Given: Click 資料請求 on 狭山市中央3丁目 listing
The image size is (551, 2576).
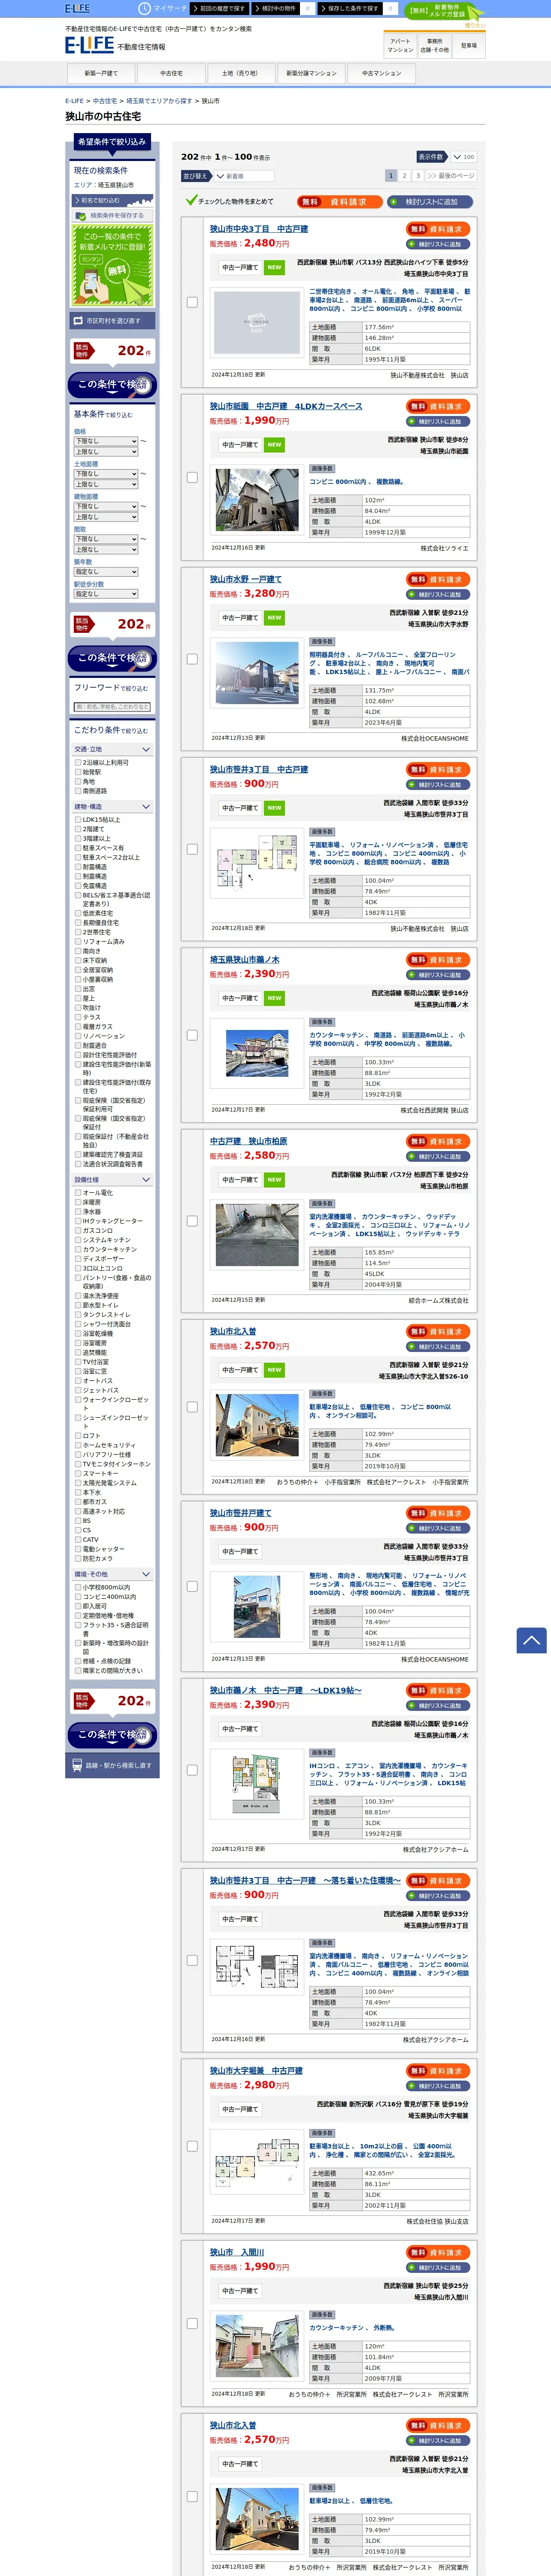Looking at the screenshot, I should pos(438,229).
